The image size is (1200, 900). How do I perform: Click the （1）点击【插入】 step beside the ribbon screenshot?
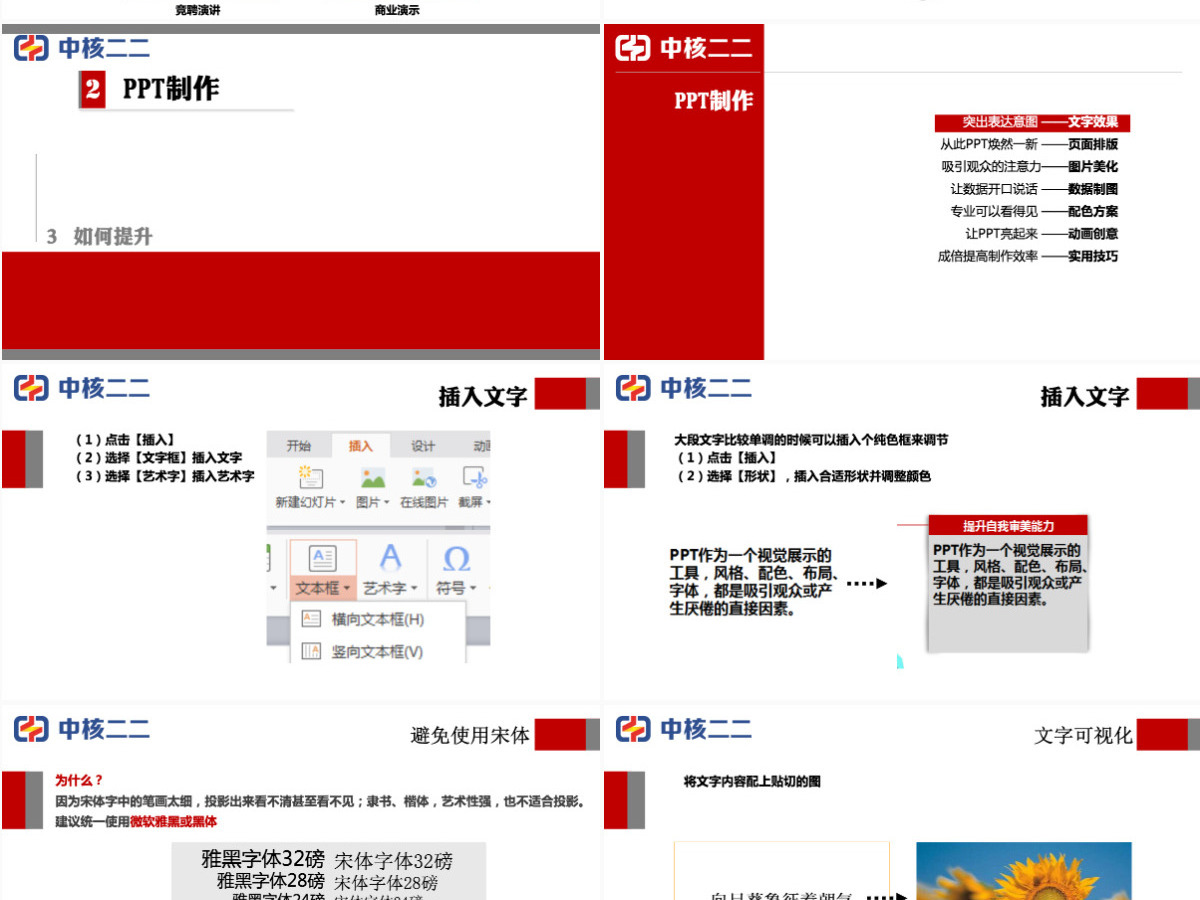(x=126, y=439)
